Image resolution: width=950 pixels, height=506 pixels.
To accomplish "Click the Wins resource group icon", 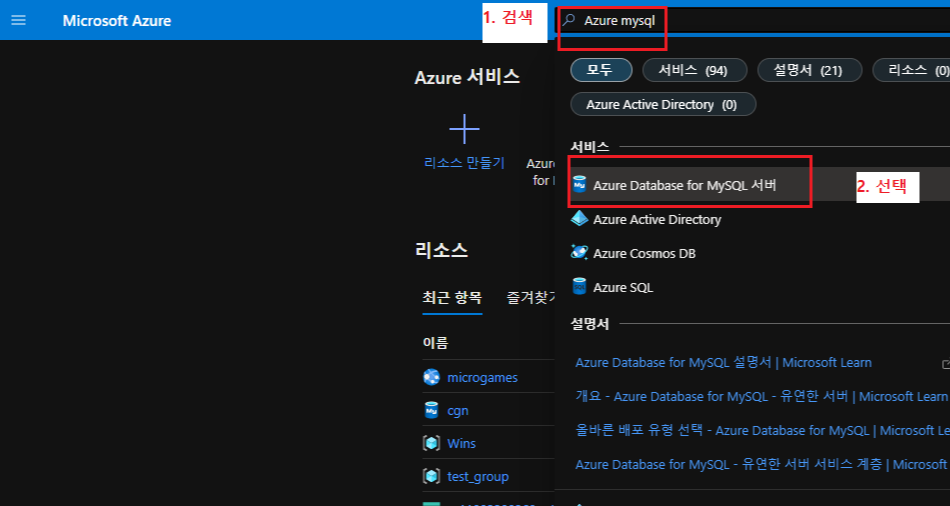I will [x=431, y=443].
